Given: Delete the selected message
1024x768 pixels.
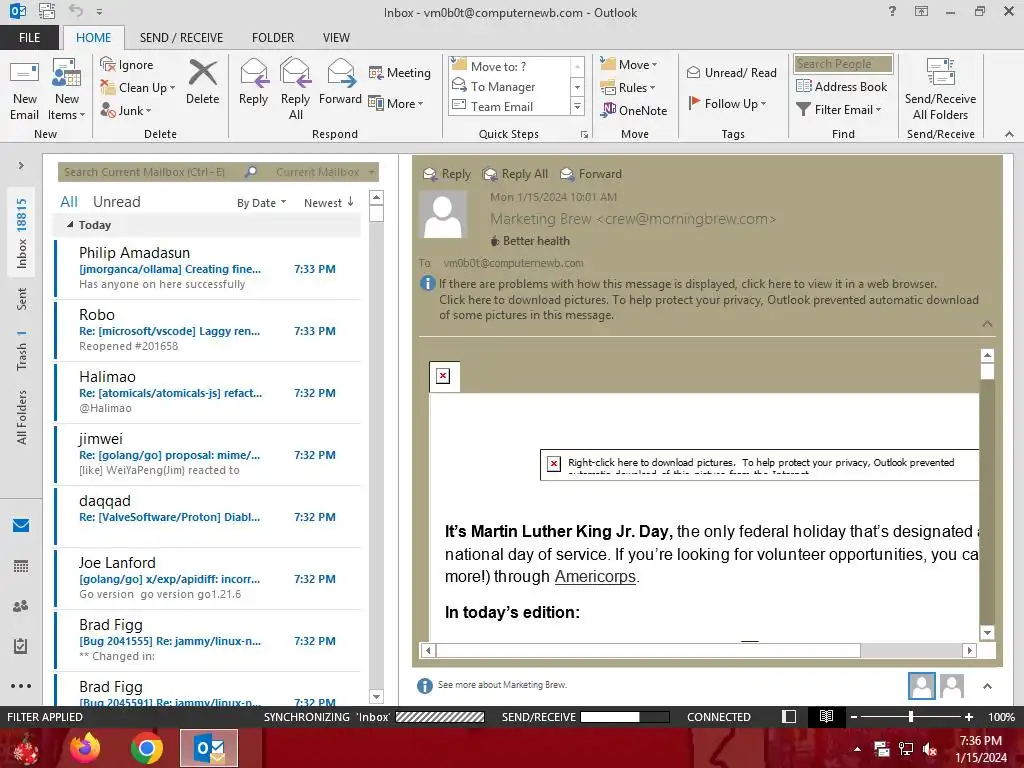Looking at the screenshot, I should [202, 83].
